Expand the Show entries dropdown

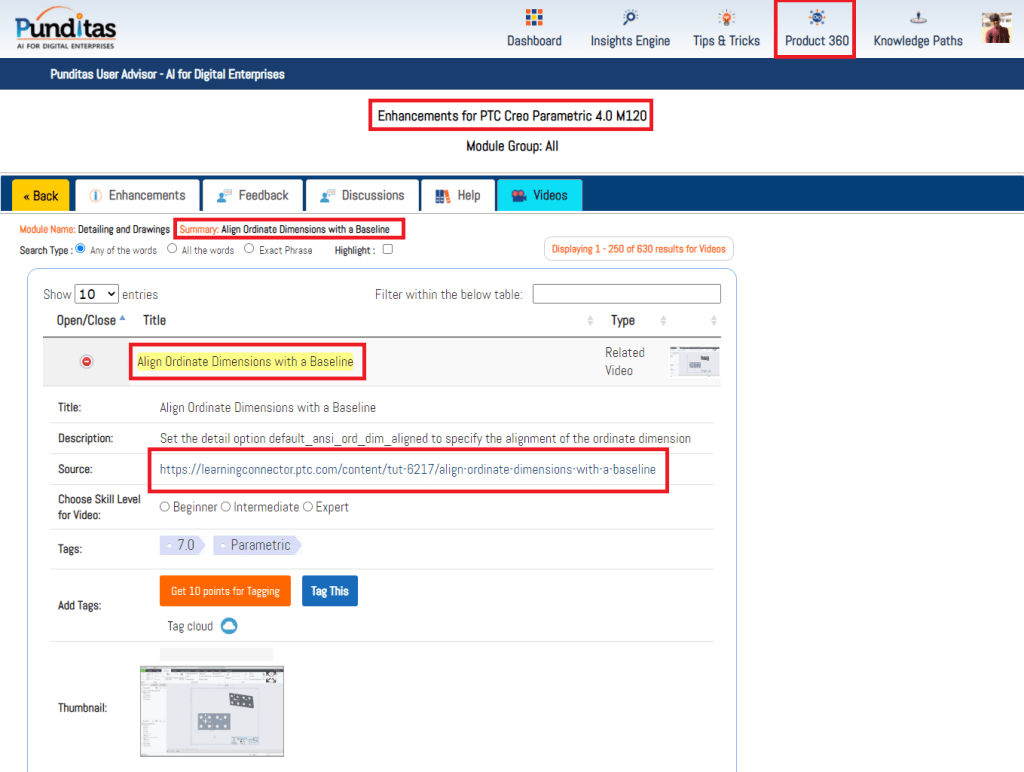click(x=97, y=294)
